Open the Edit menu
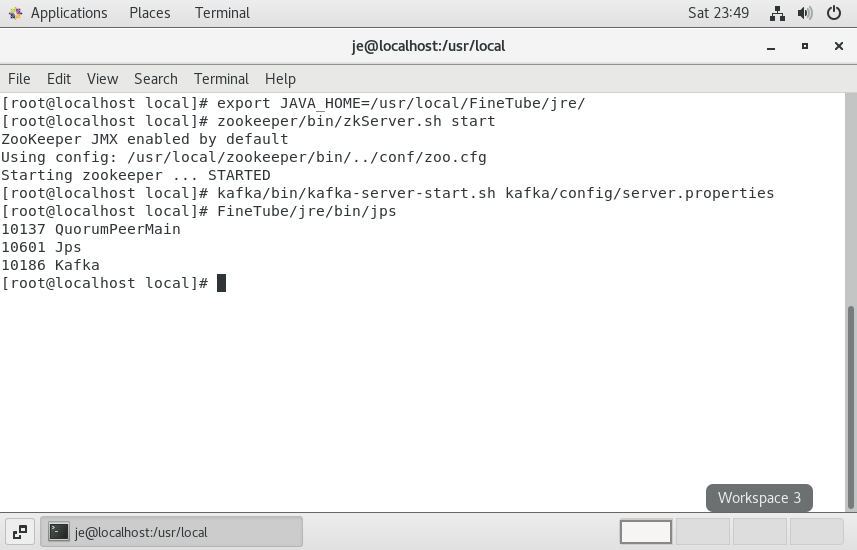857x550 pixels. coord(59,79)
